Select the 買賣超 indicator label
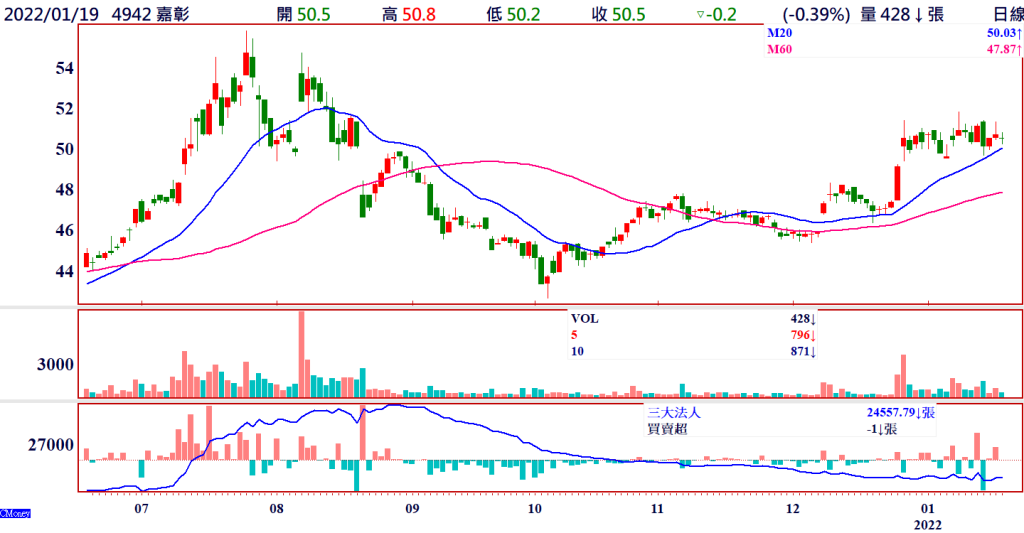Viewport: 1024px width, 533px height. (666, 429)
